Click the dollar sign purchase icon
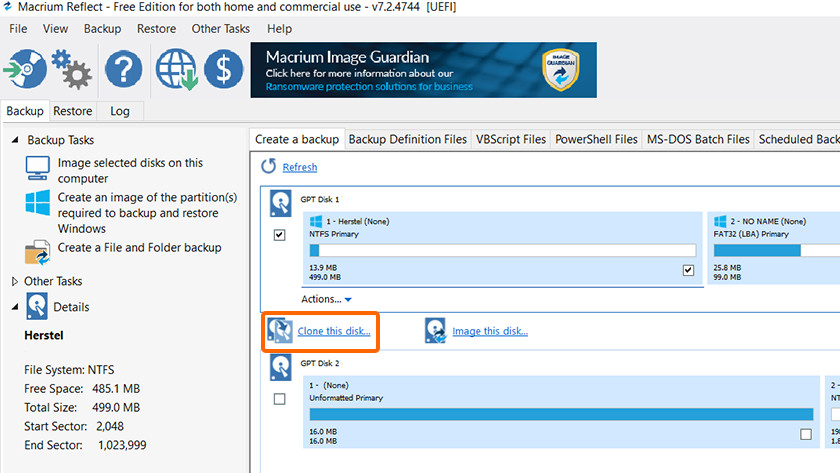 (x=223, y=69)
